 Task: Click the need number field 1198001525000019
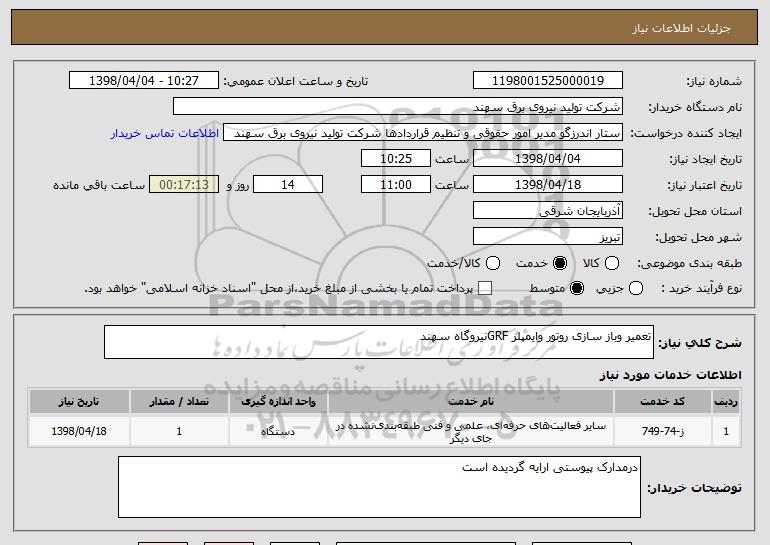548,81
